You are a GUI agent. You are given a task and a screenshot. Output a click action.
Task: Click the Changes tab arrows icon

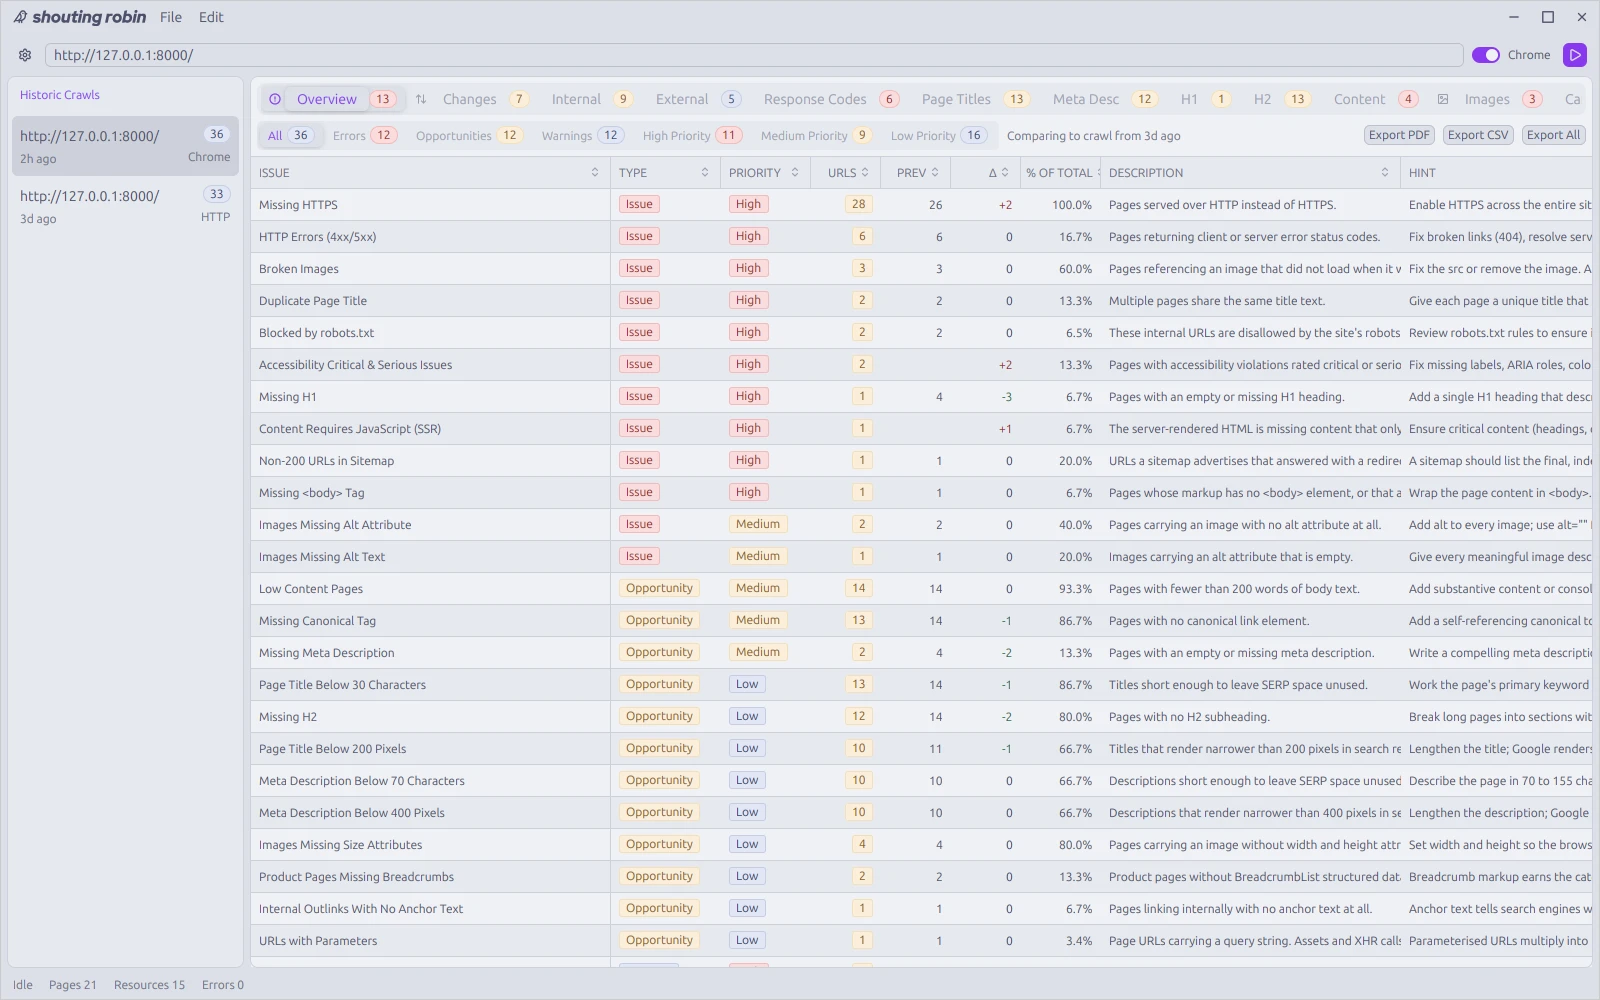point(421,99)
